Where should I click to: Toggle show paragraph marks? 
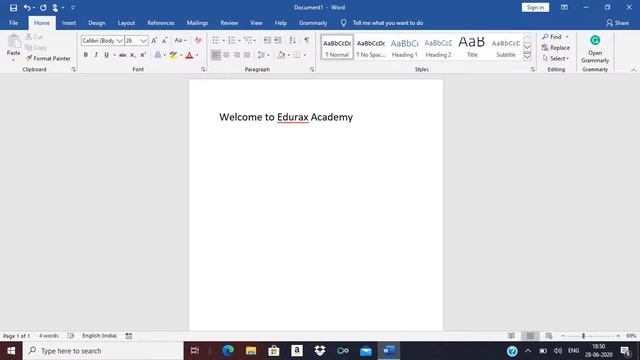[x=307, y=40]
